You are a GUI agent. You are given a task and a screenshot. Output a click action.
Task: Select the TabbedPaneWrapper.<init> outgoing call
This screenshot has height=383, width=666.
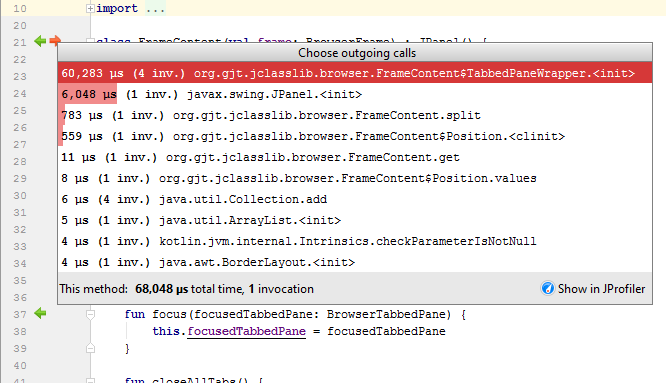(355, 73)
